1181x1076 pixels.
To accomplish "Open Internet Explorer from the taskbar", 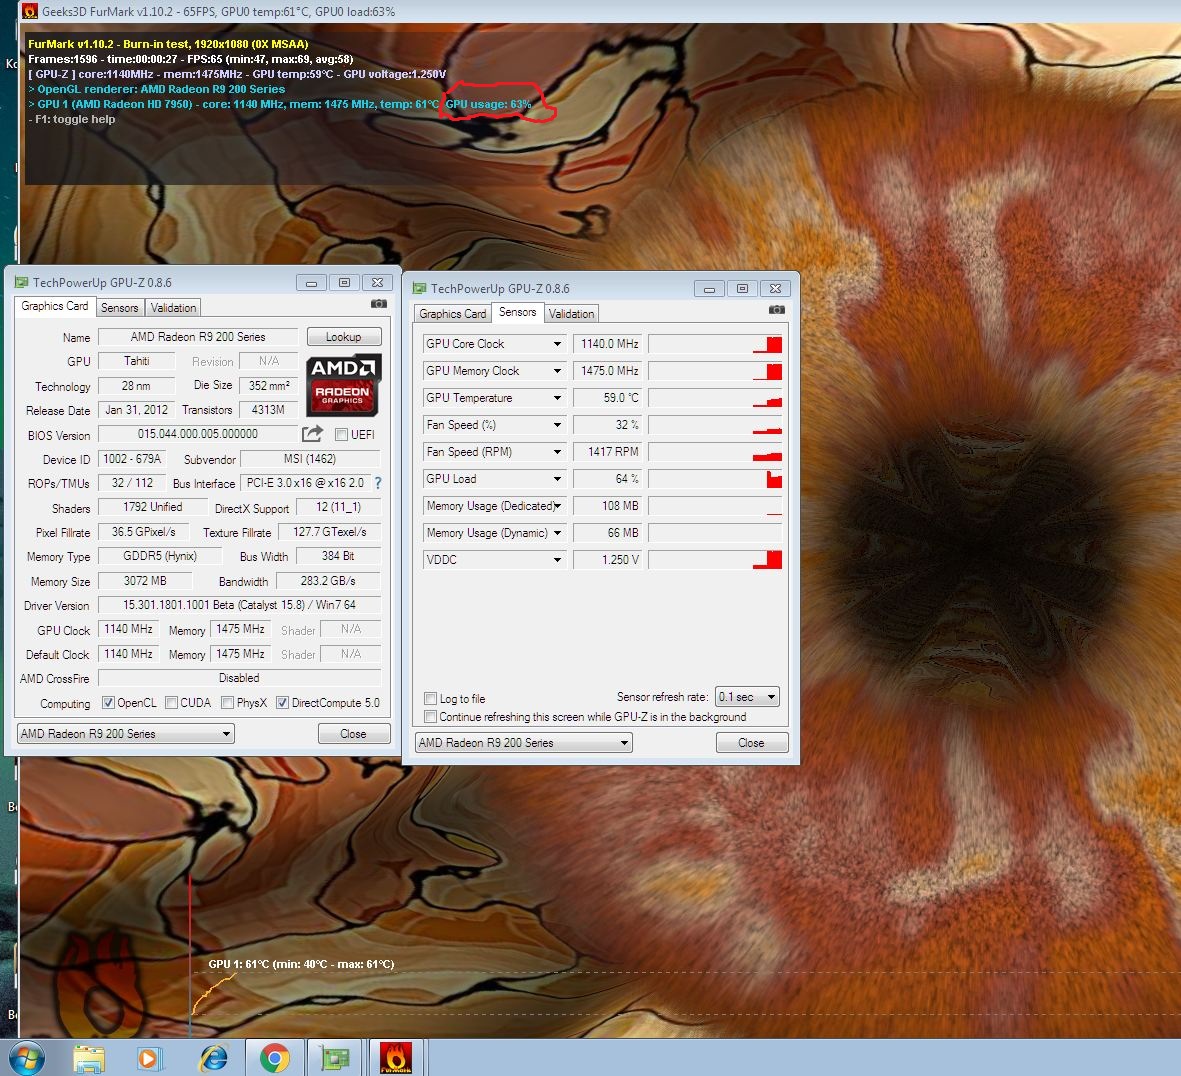I will [x=213, y=1059].
